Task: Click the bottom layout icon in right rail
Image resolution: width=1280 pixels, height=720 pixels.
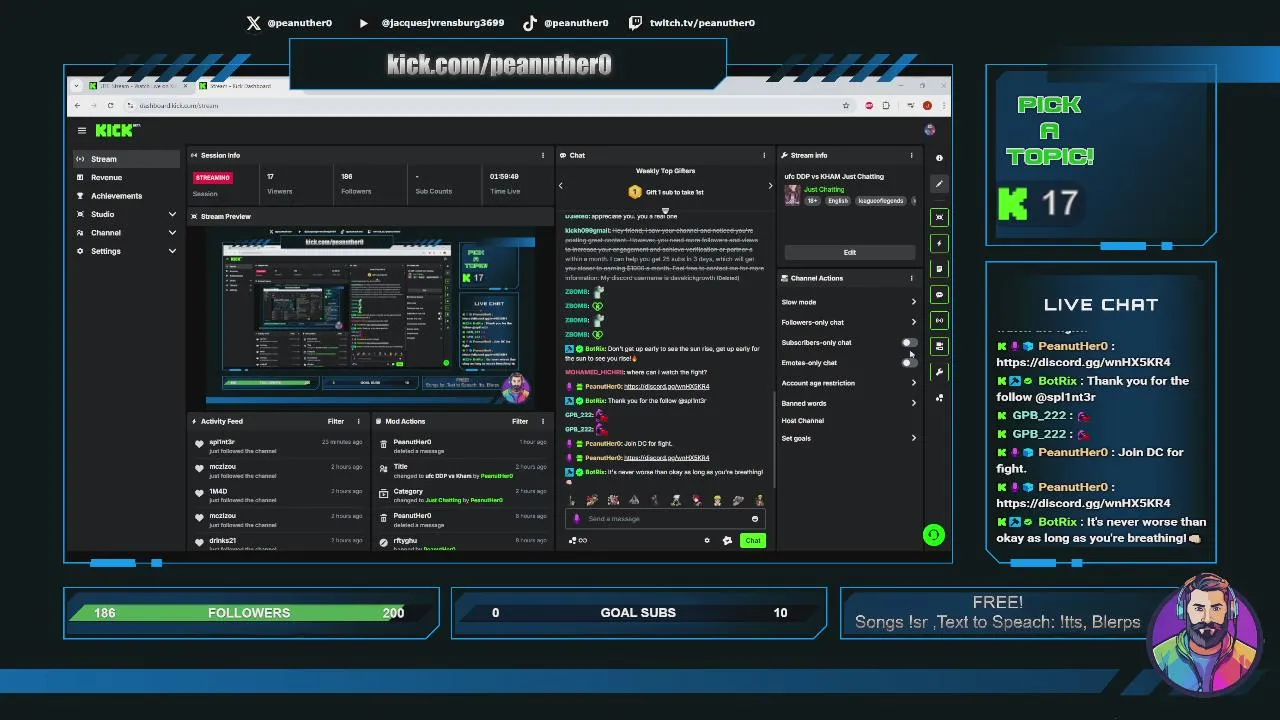Action: pos(939,398)
